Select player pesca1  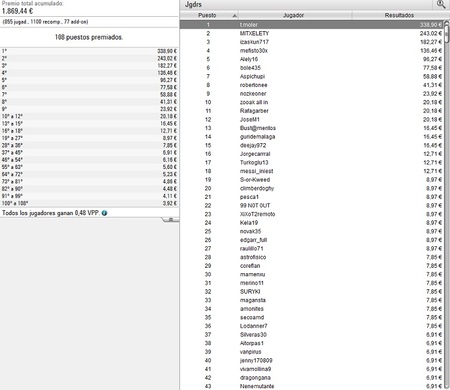pyautogui.click(x=249, y=197)
